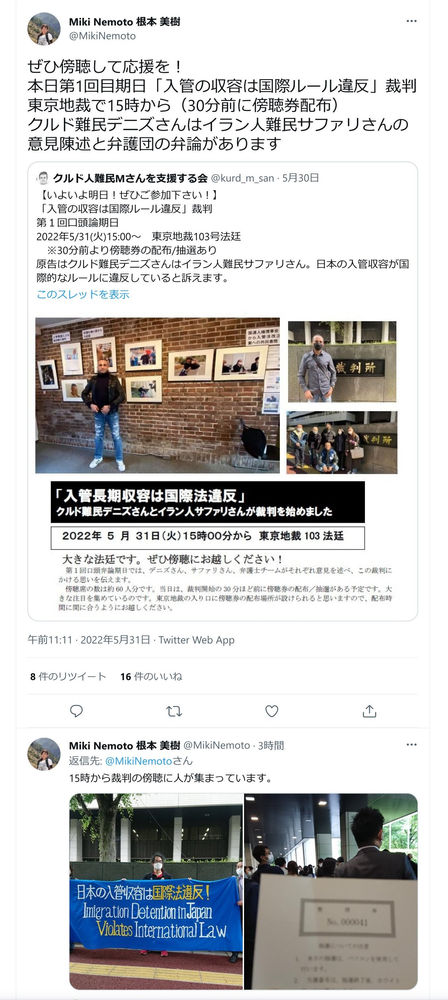Open the reply icon under the main tweet
The image size is (448, 1000).
[x=76, y=710]
